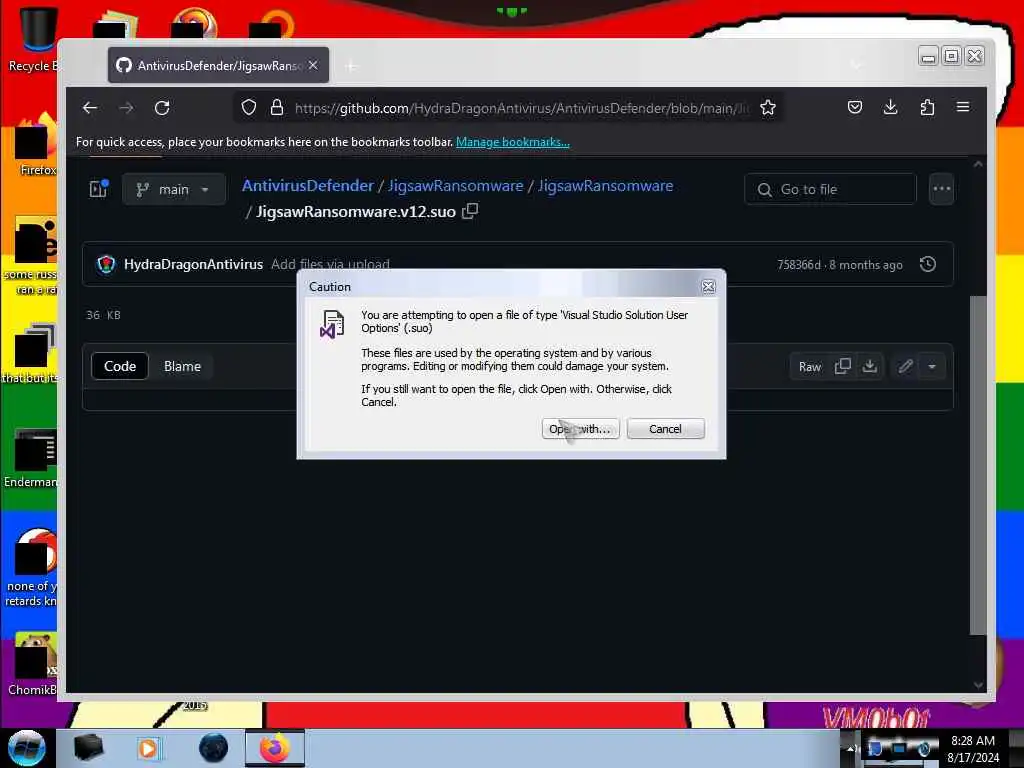
Task: Edit this file pencil icon
Action: pyautogui.click(x=905, y=367)
